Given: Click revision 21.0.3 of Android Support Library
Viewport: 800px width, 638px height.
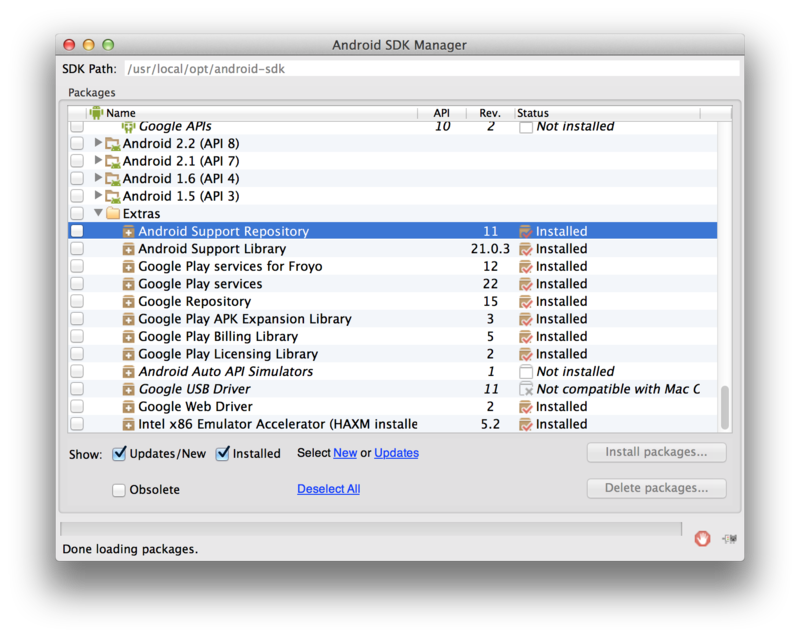Looking at the screenshot, I should coord(490,249).
